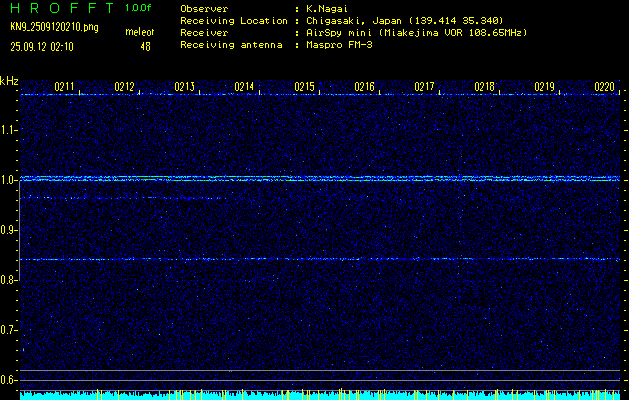Click the 0215 time marker
The image size is (629, 400).
(x=304, y=87)
